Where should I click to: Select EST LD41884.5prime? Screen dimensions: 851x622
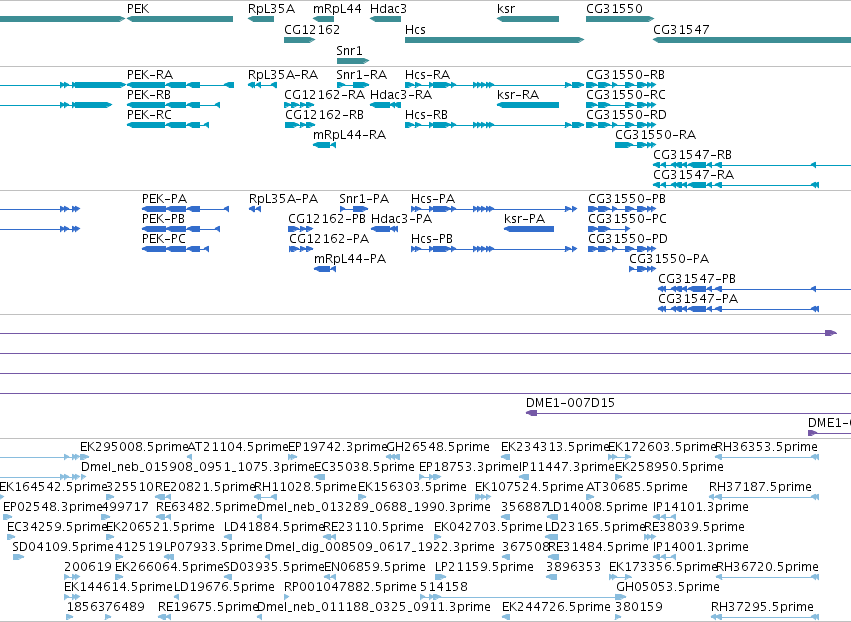(228, 537)
